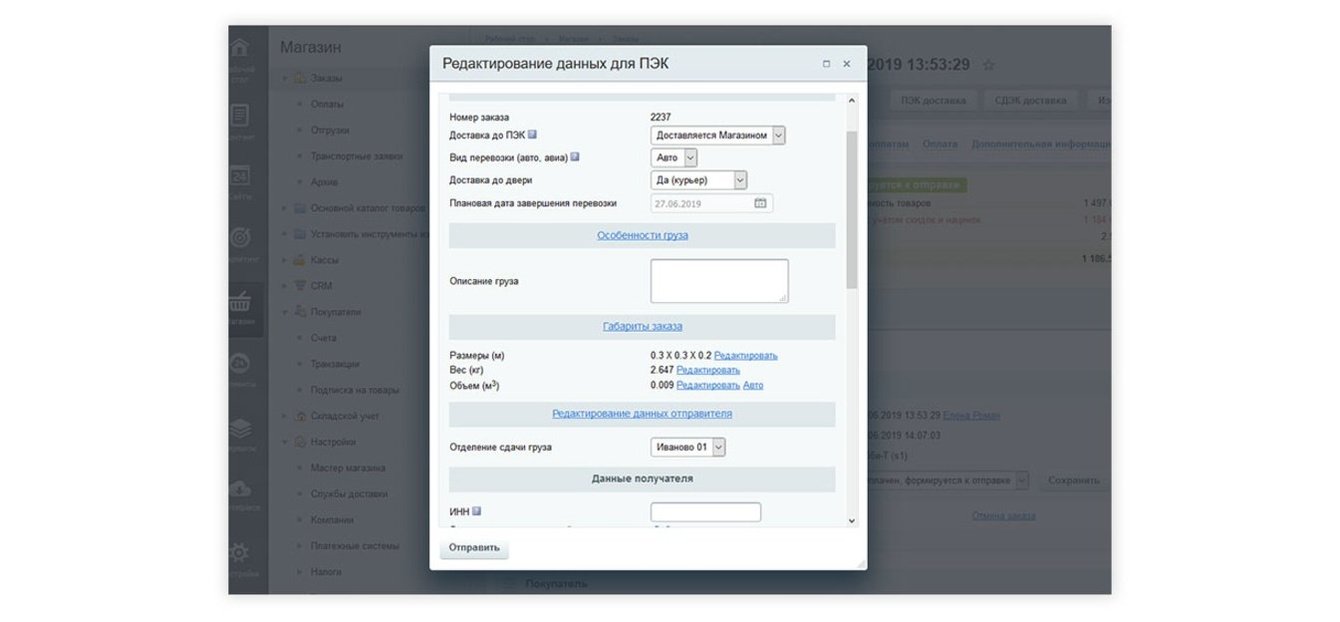Select Оплаты in the sidebar tree
This screenshot has width=1340, height=622.
(327, 104)
